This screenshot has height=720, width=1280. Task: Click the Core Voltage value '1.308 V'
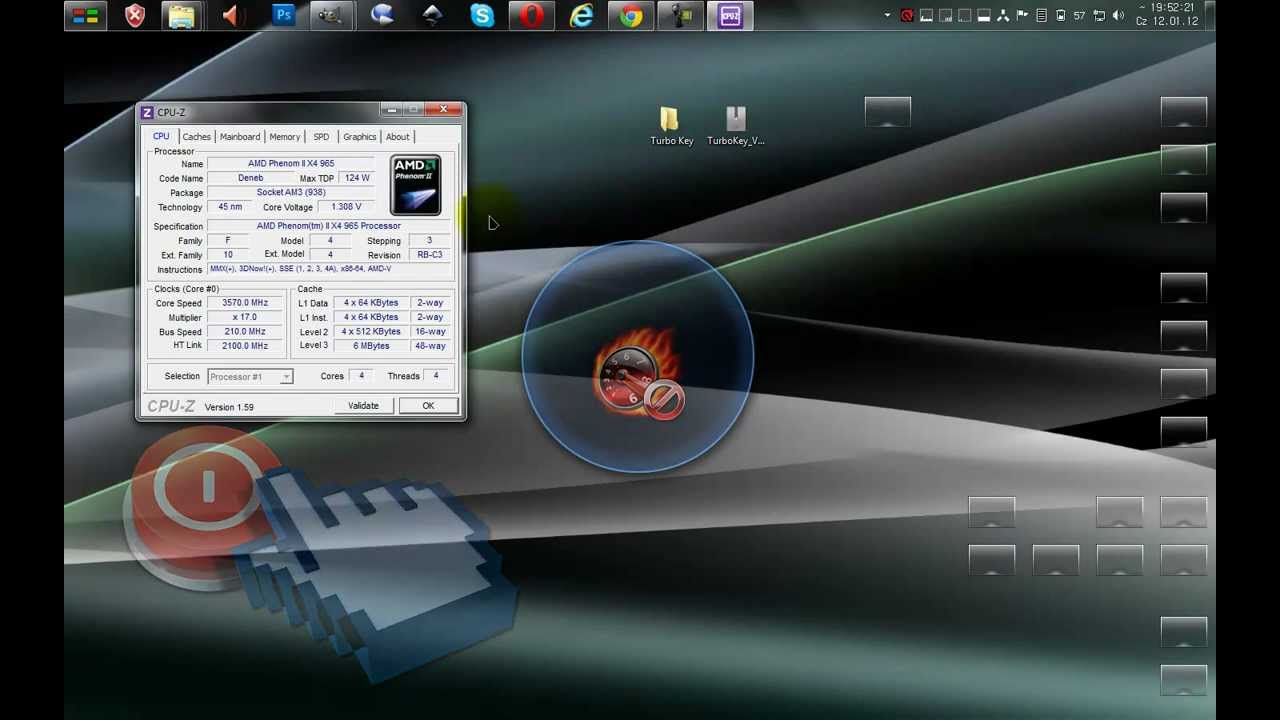[347, 207]
